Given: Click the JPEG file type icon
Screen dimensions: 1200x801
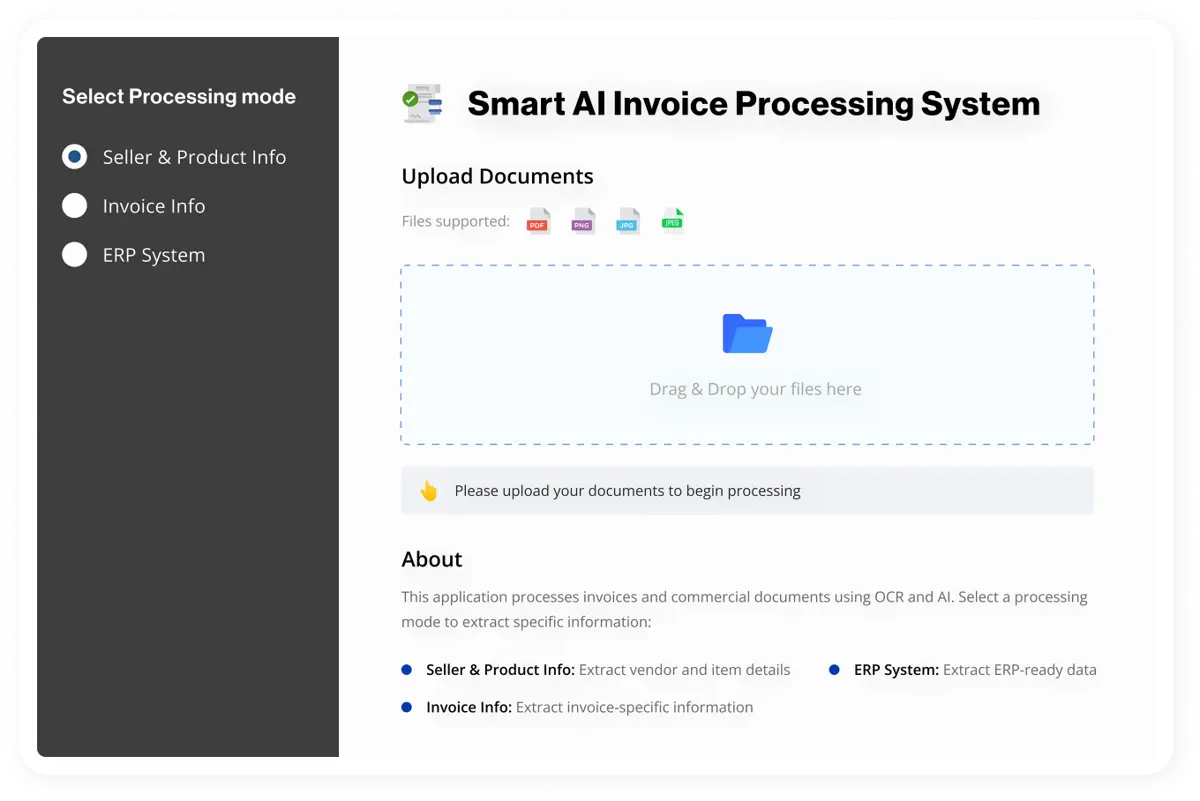Looking at the screenshot, I should pyautogui.click(x=672, y=219).
